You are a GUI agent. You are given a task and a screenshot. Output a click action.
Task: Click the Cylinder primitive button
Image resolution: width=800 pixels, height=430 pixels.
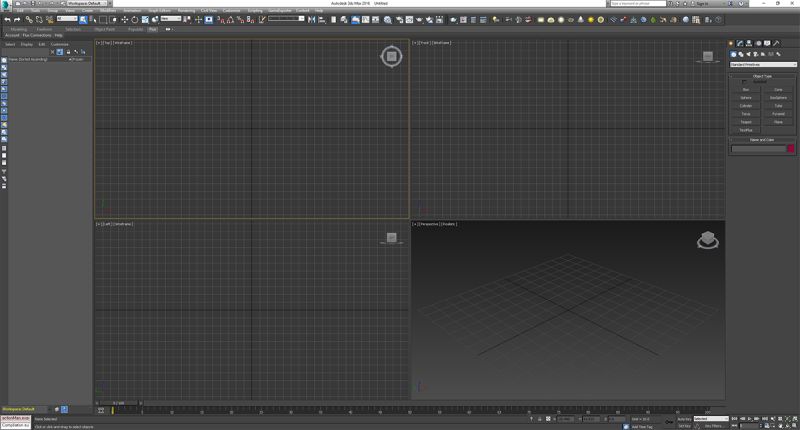click(746, 106)
